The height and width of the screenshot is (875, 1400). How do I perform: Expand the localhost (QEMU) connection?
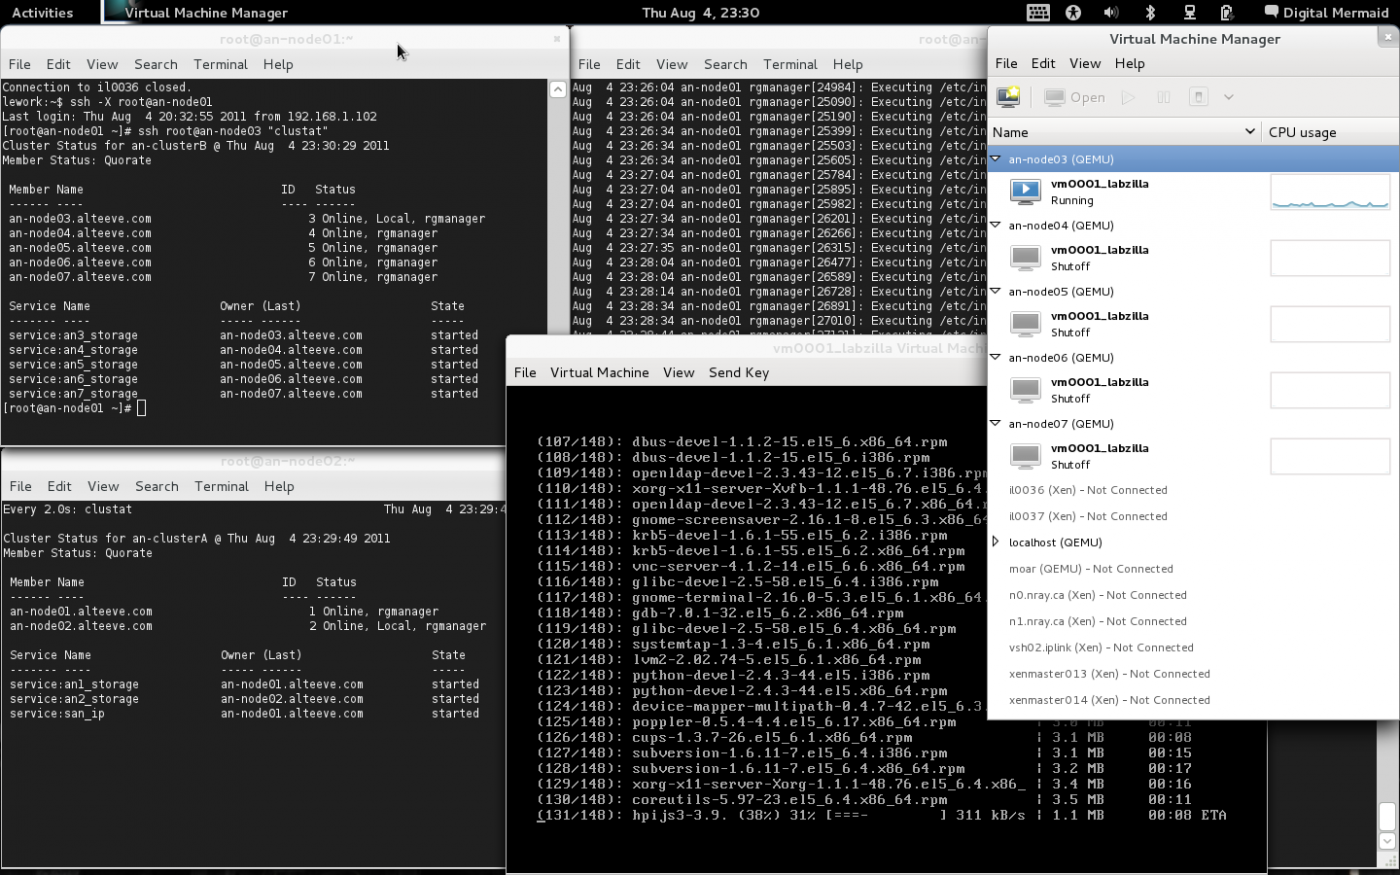pos(996,542)
